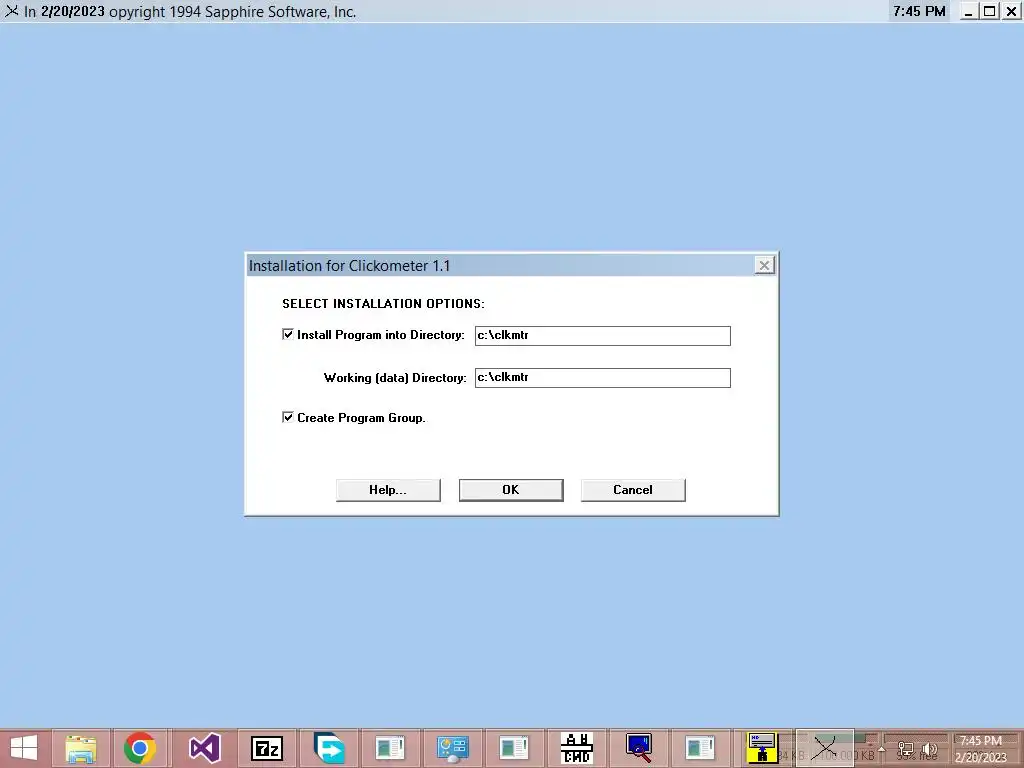The width and height of the screenshot is (1024, 768).
Task: Toggle the Install Program into Directory checkbox
Action: (288, 334)
